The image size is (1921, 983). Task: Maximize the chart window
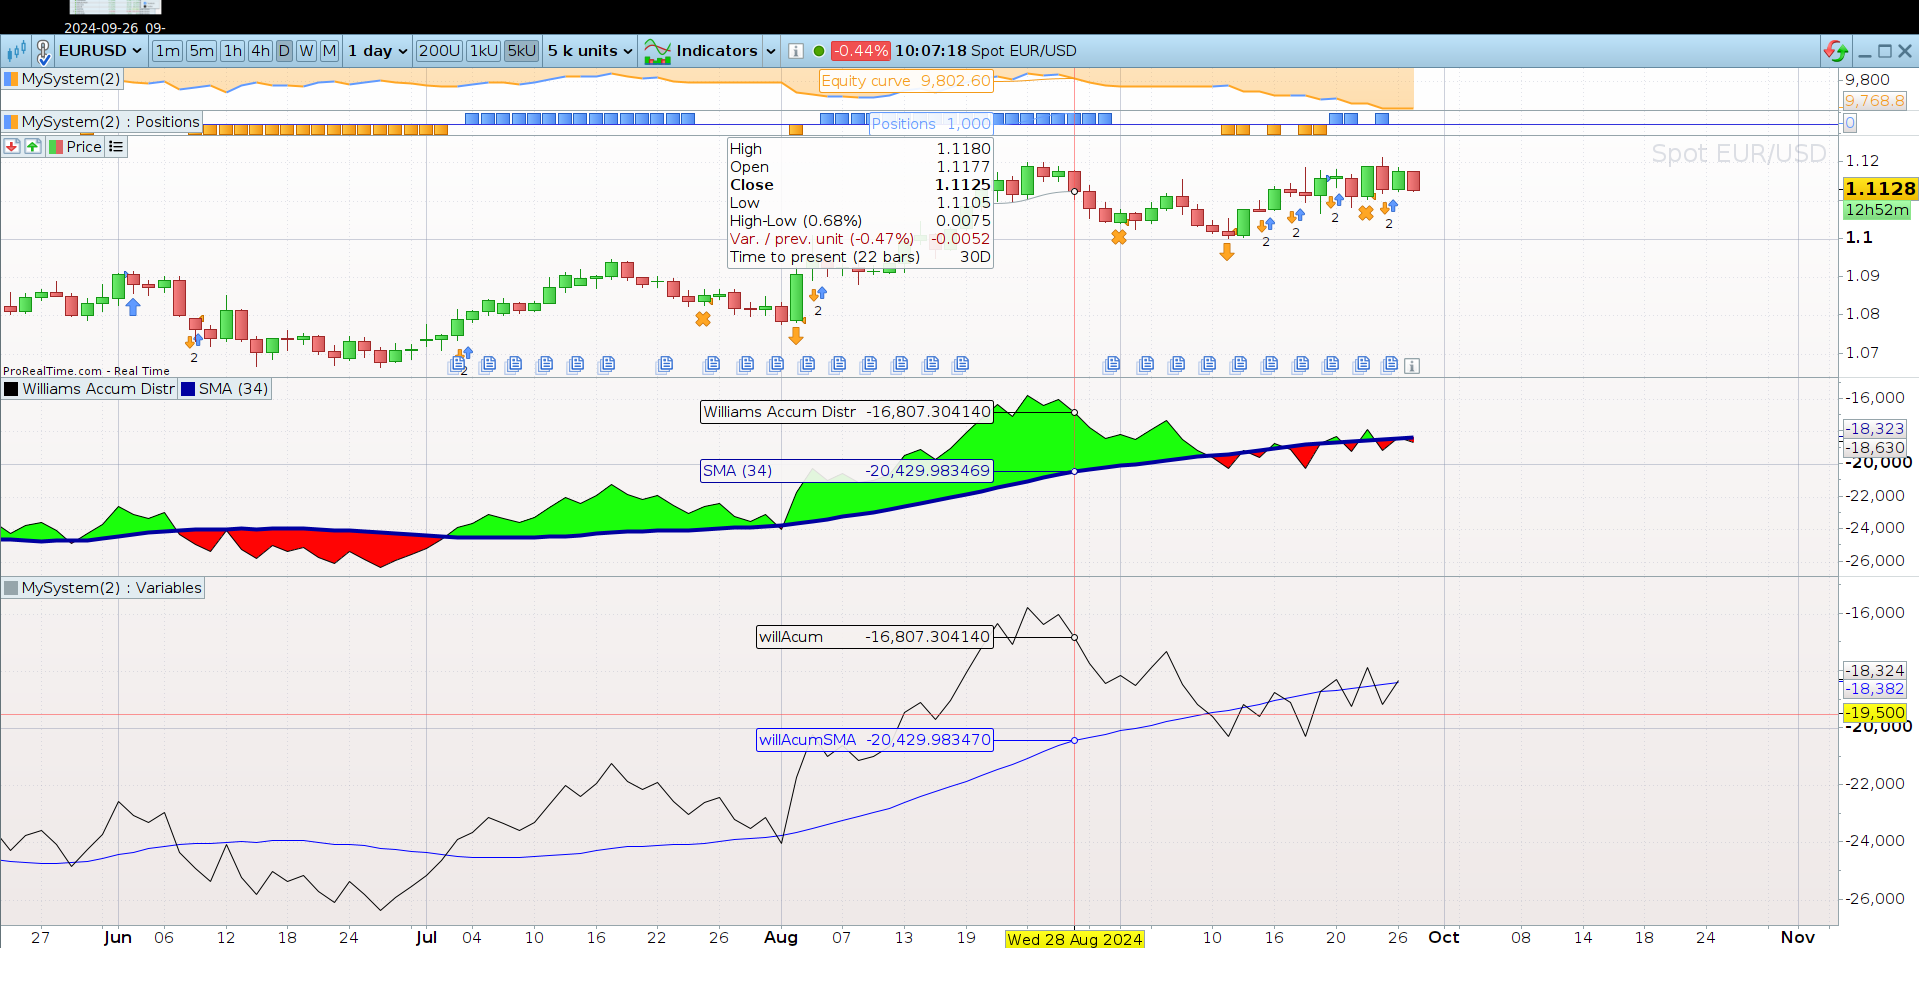(1885, 51)
